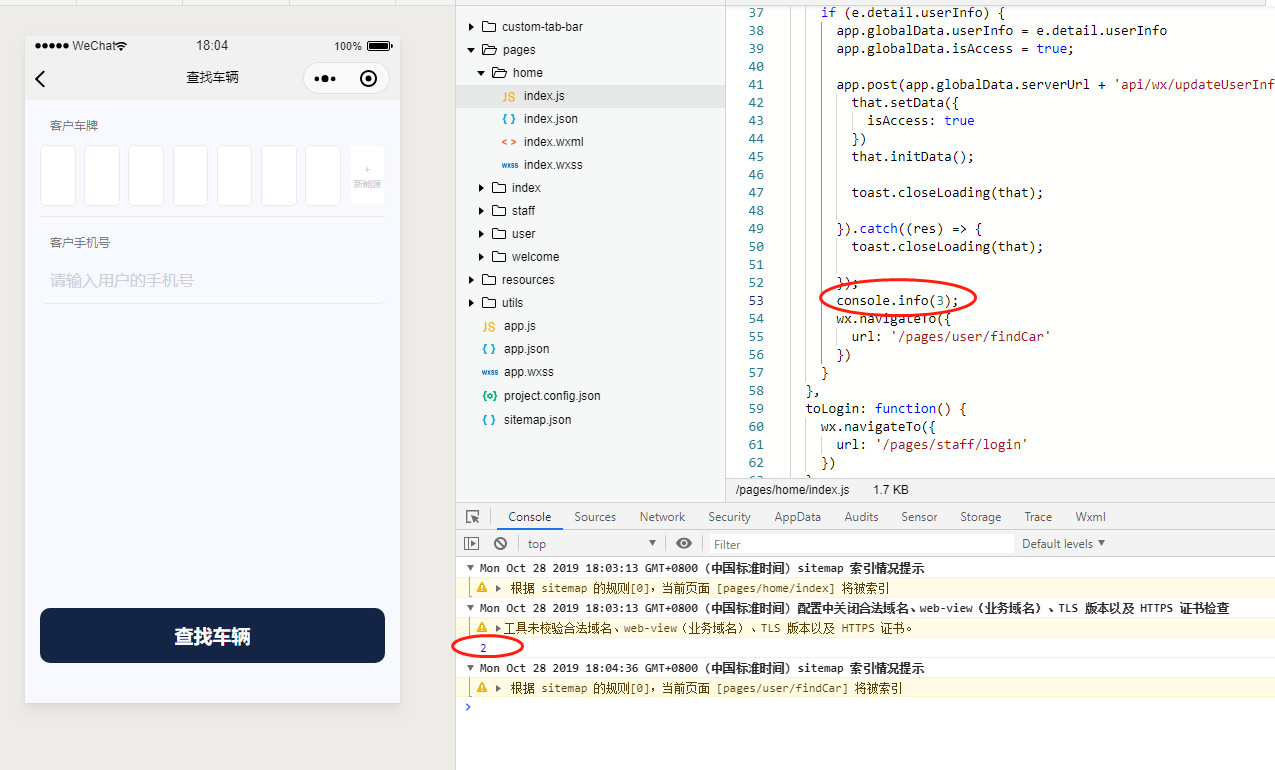This screenshot has width=1275, height=770.
Task: Open index.js file in tree
Action: (544, 96)
